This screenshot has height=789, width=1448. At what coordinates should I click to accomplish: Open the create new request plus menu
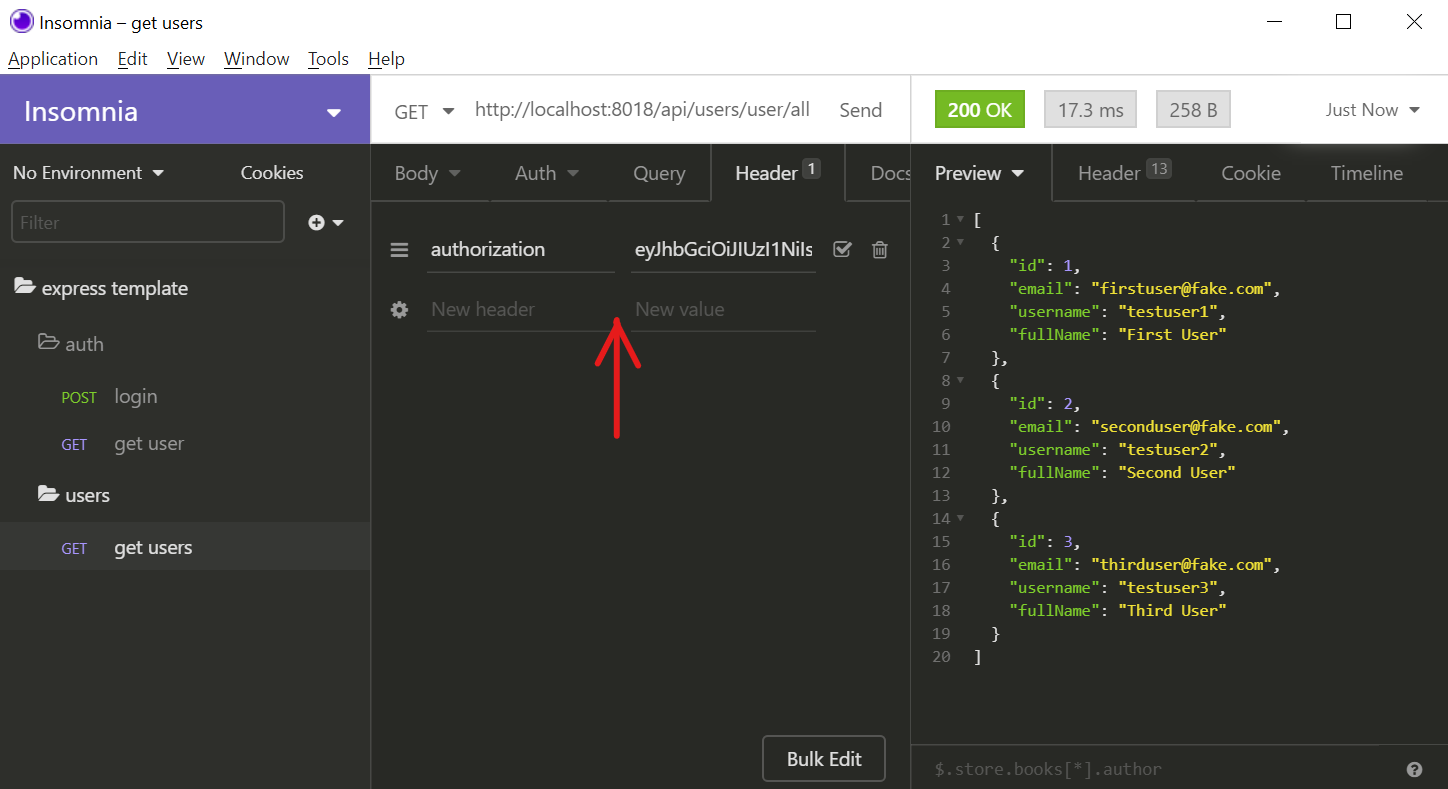coord(326,222)
